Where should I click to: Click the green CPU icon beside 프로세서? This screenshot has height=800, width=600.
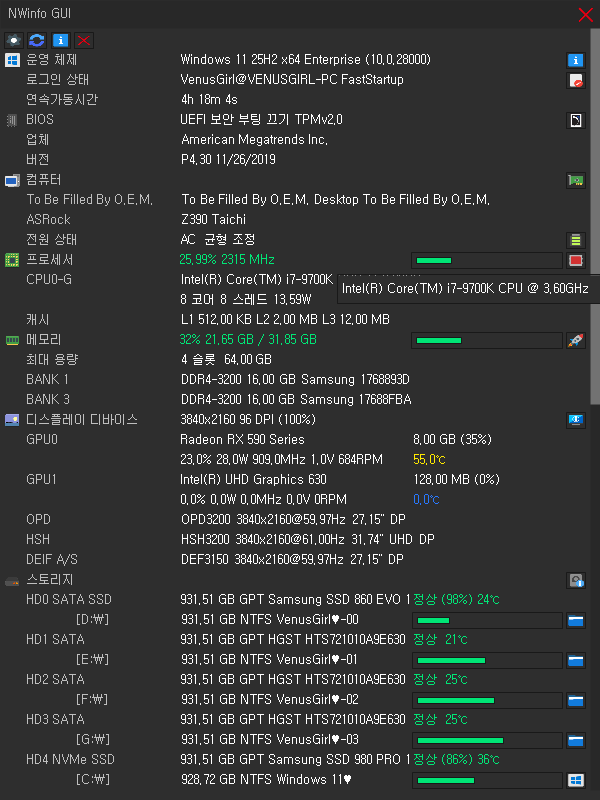[12, 260]
